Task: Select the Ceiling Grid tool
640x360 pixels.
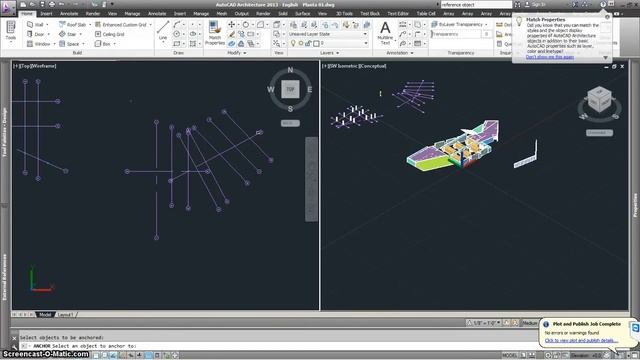Action: coord(109,34)
